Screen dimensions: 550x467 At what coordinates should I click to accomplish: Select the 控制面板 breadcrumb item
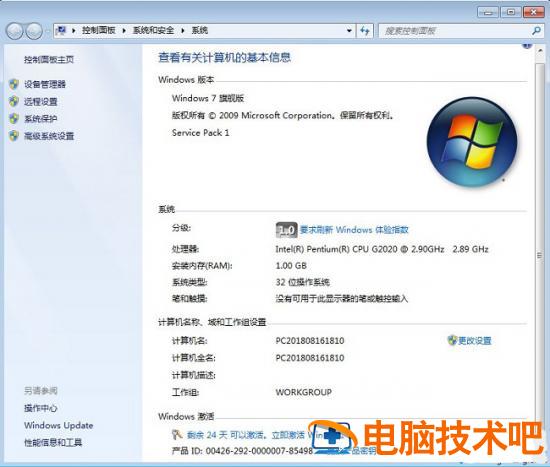tap(99, 31)
